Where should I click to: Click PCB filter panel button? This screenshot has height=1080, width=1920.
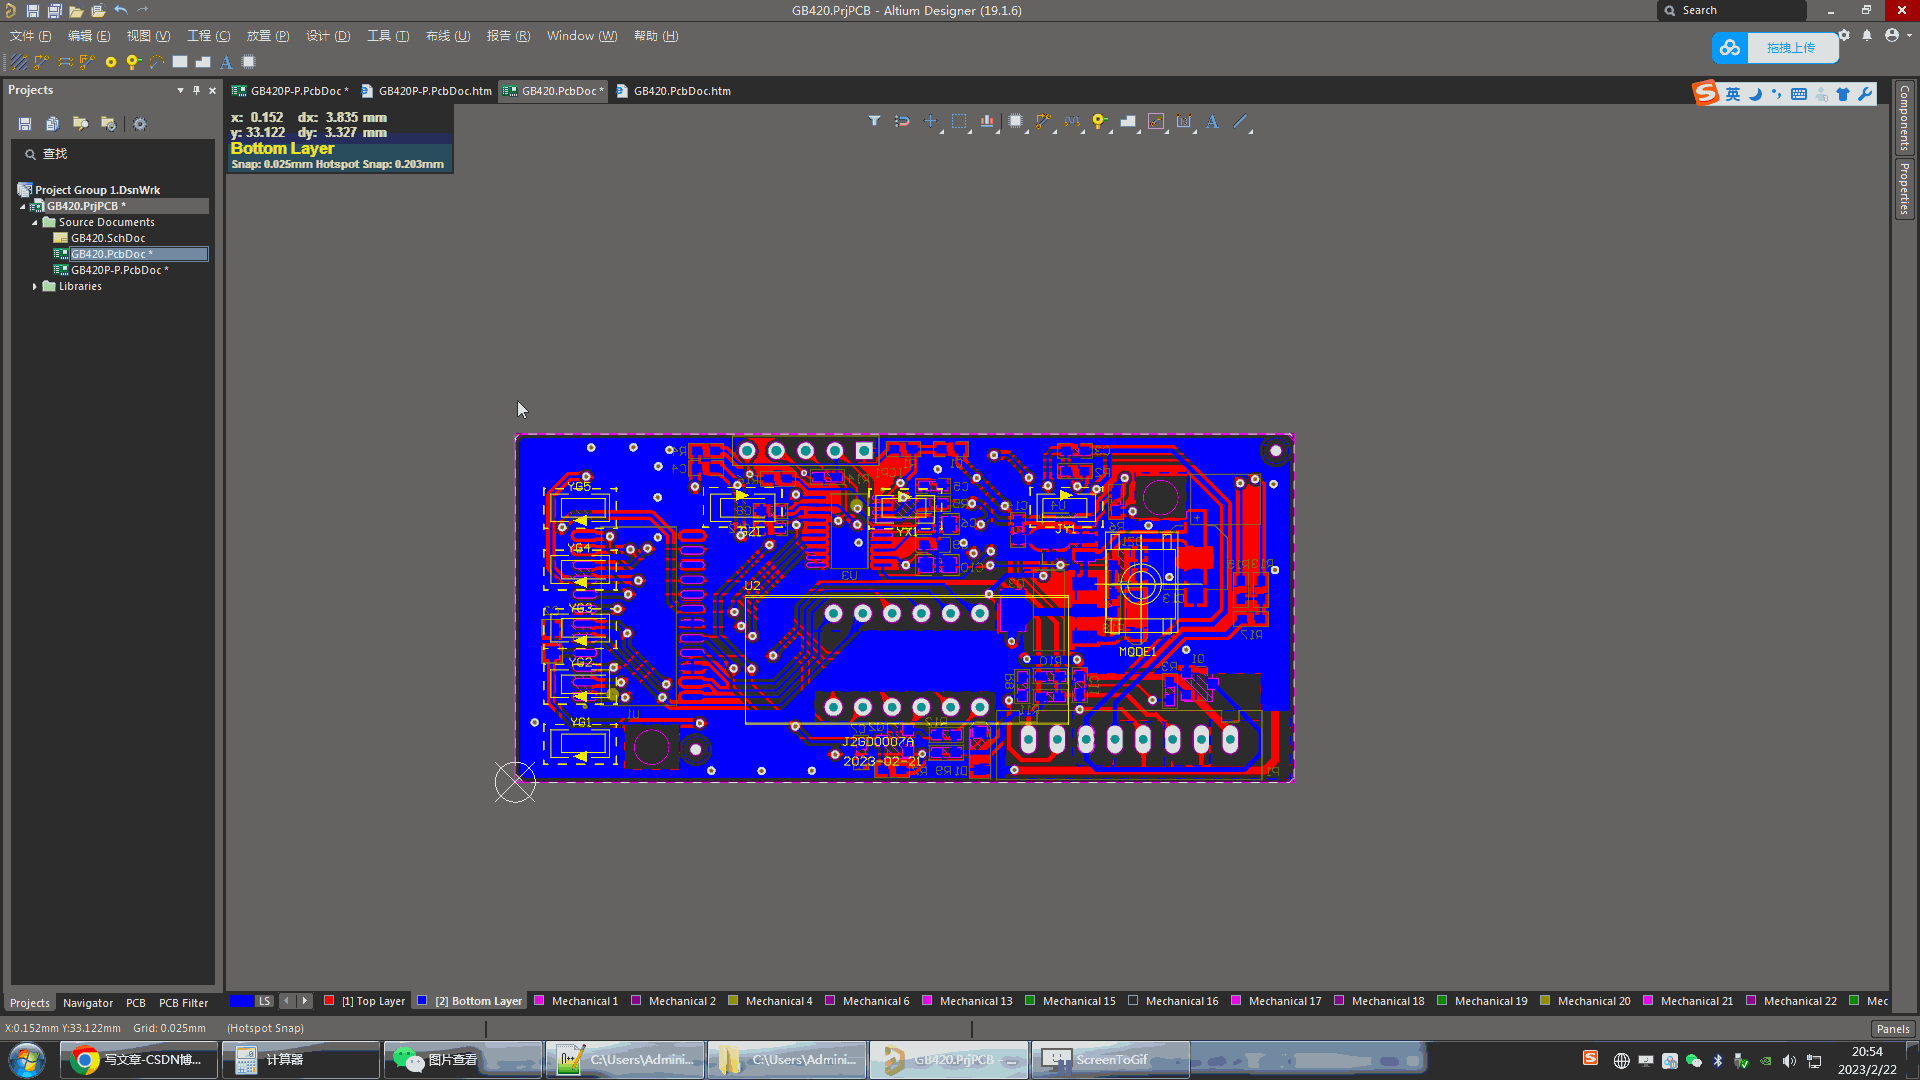point(185,1001)
